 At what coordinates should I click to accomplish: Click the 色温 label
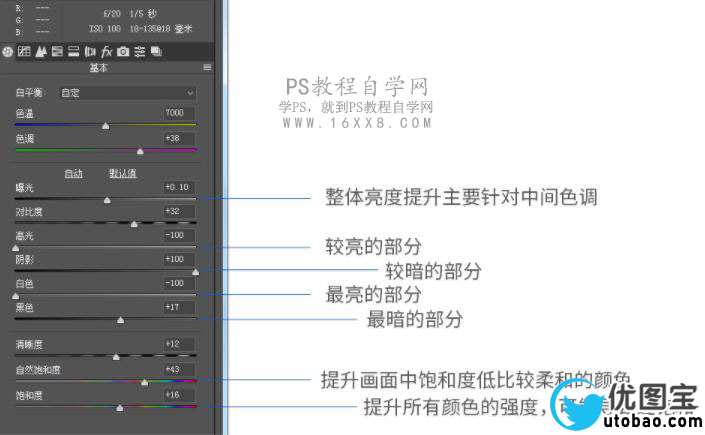tap(25, 113)
